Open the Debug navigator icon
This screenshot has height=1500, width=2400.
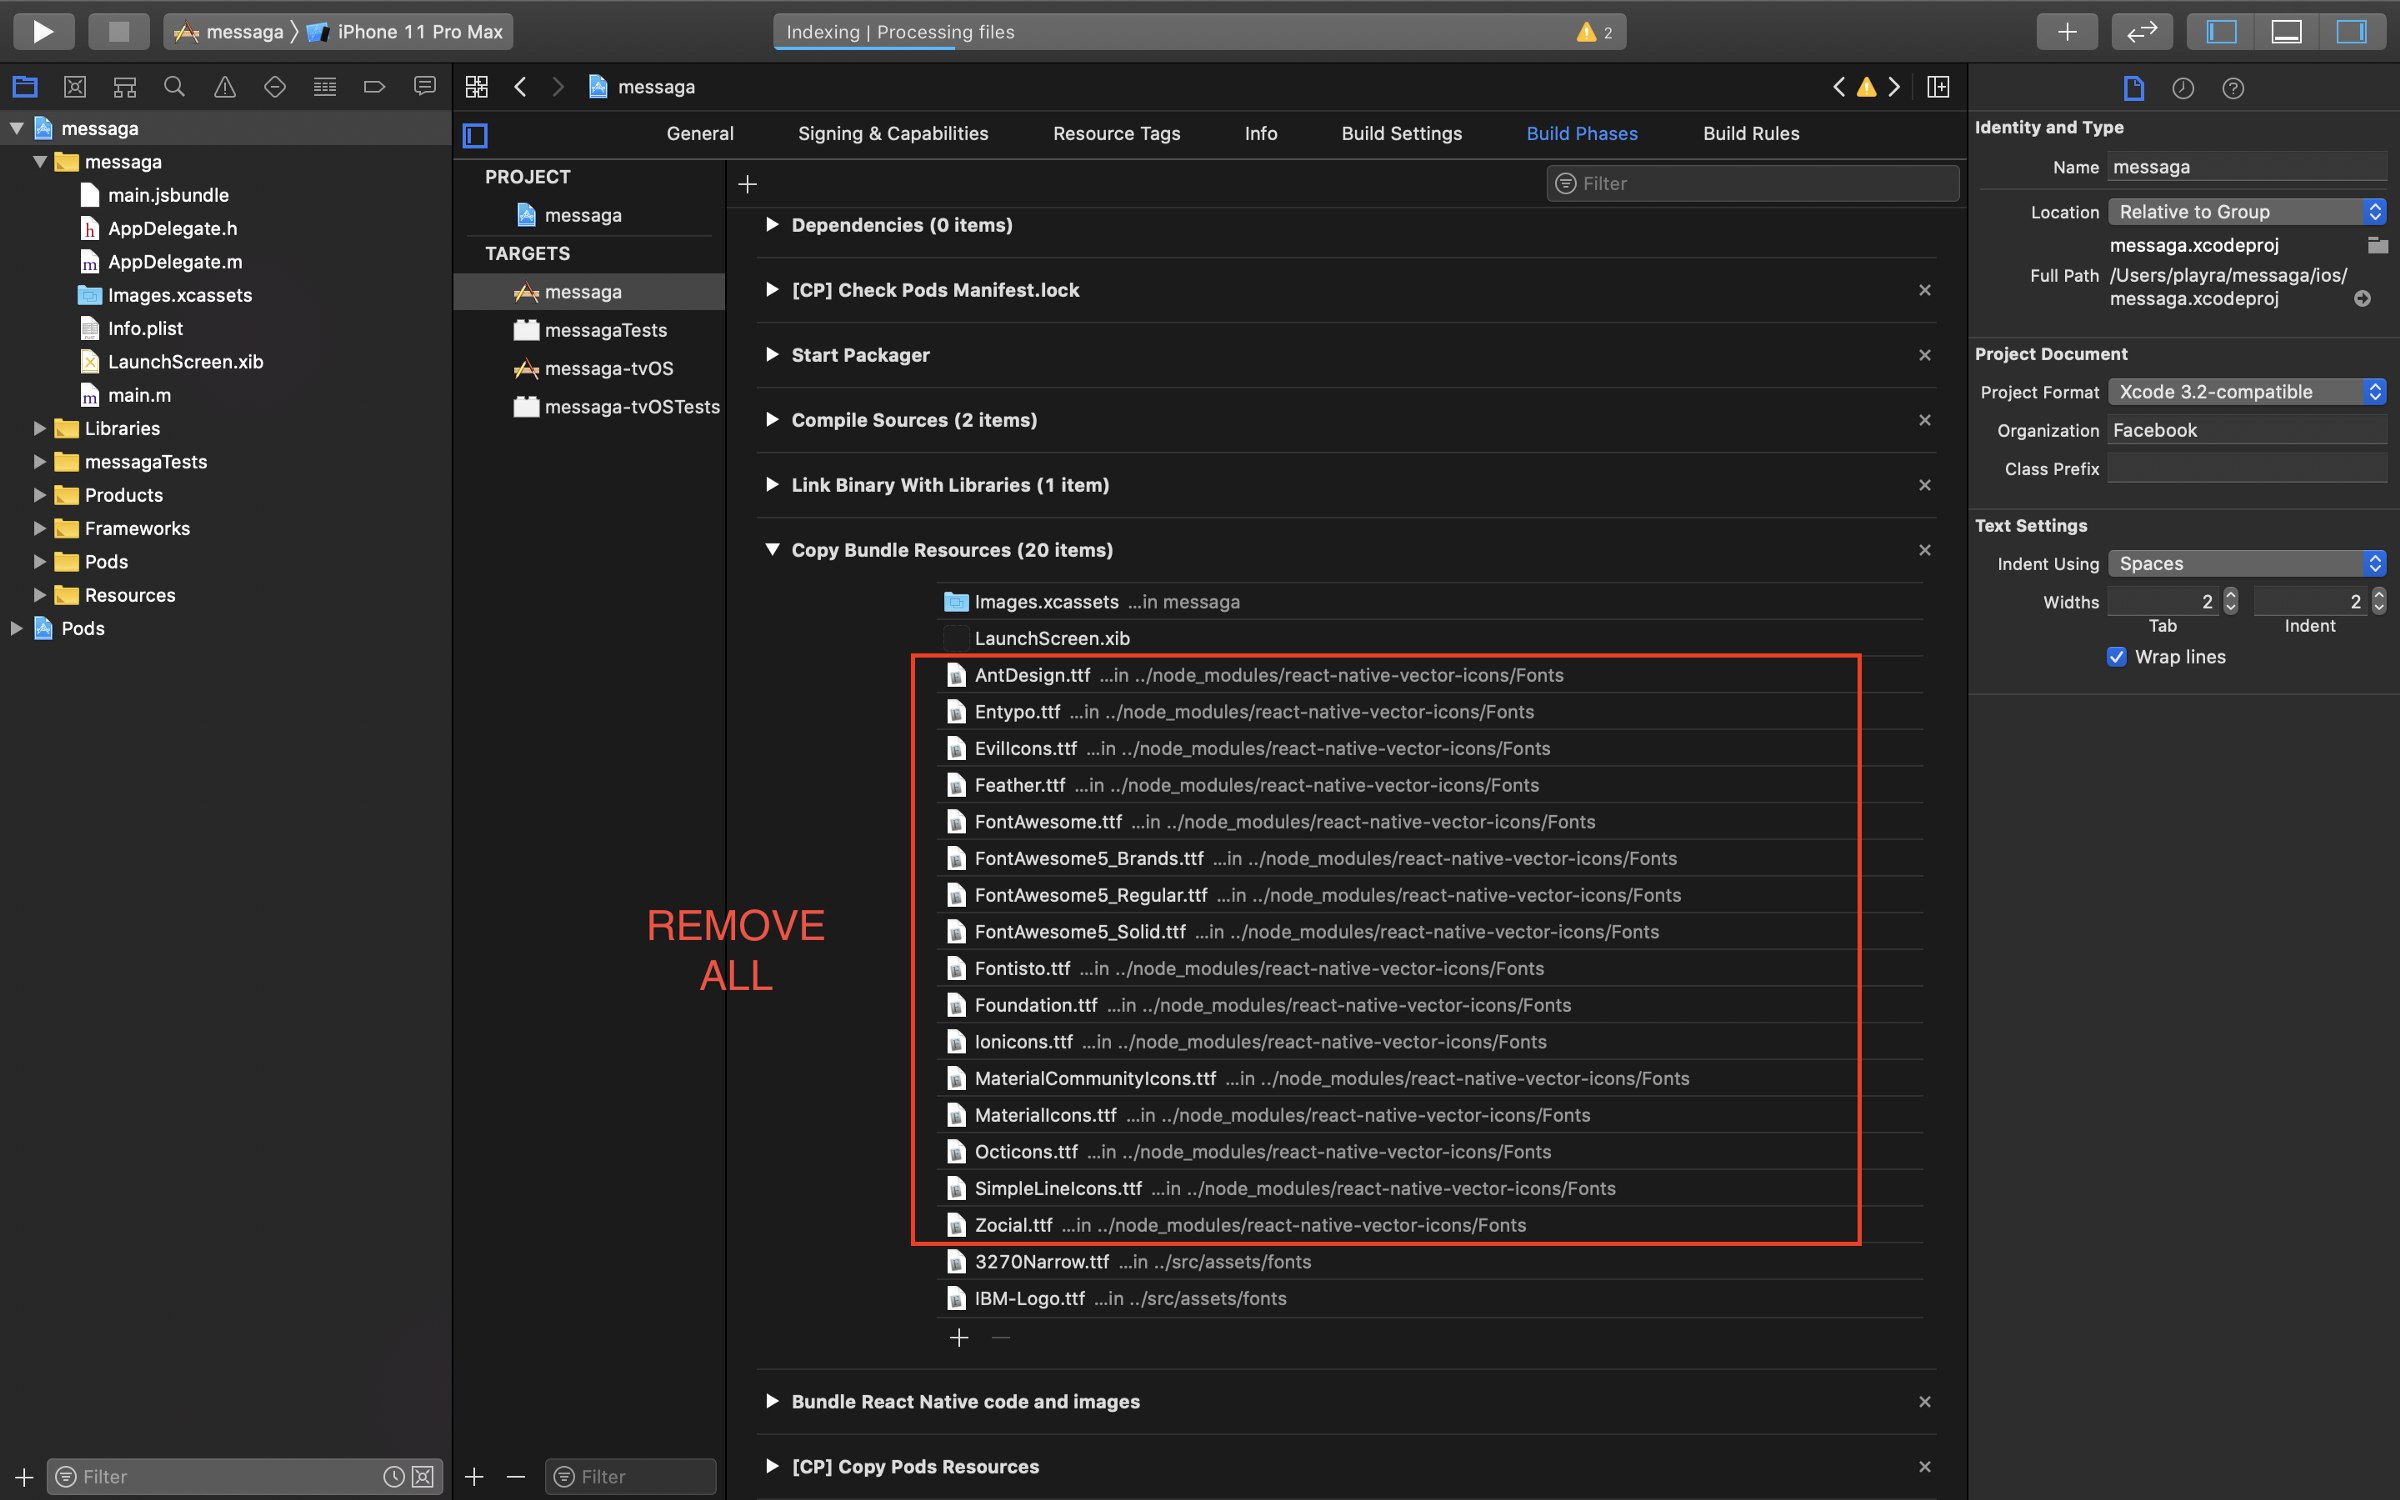pyautogui.click(x=325, y=87)
